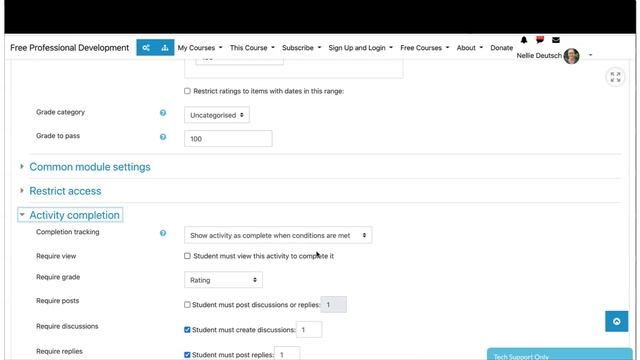Open the red chat messages icon

tap(540, 39)
